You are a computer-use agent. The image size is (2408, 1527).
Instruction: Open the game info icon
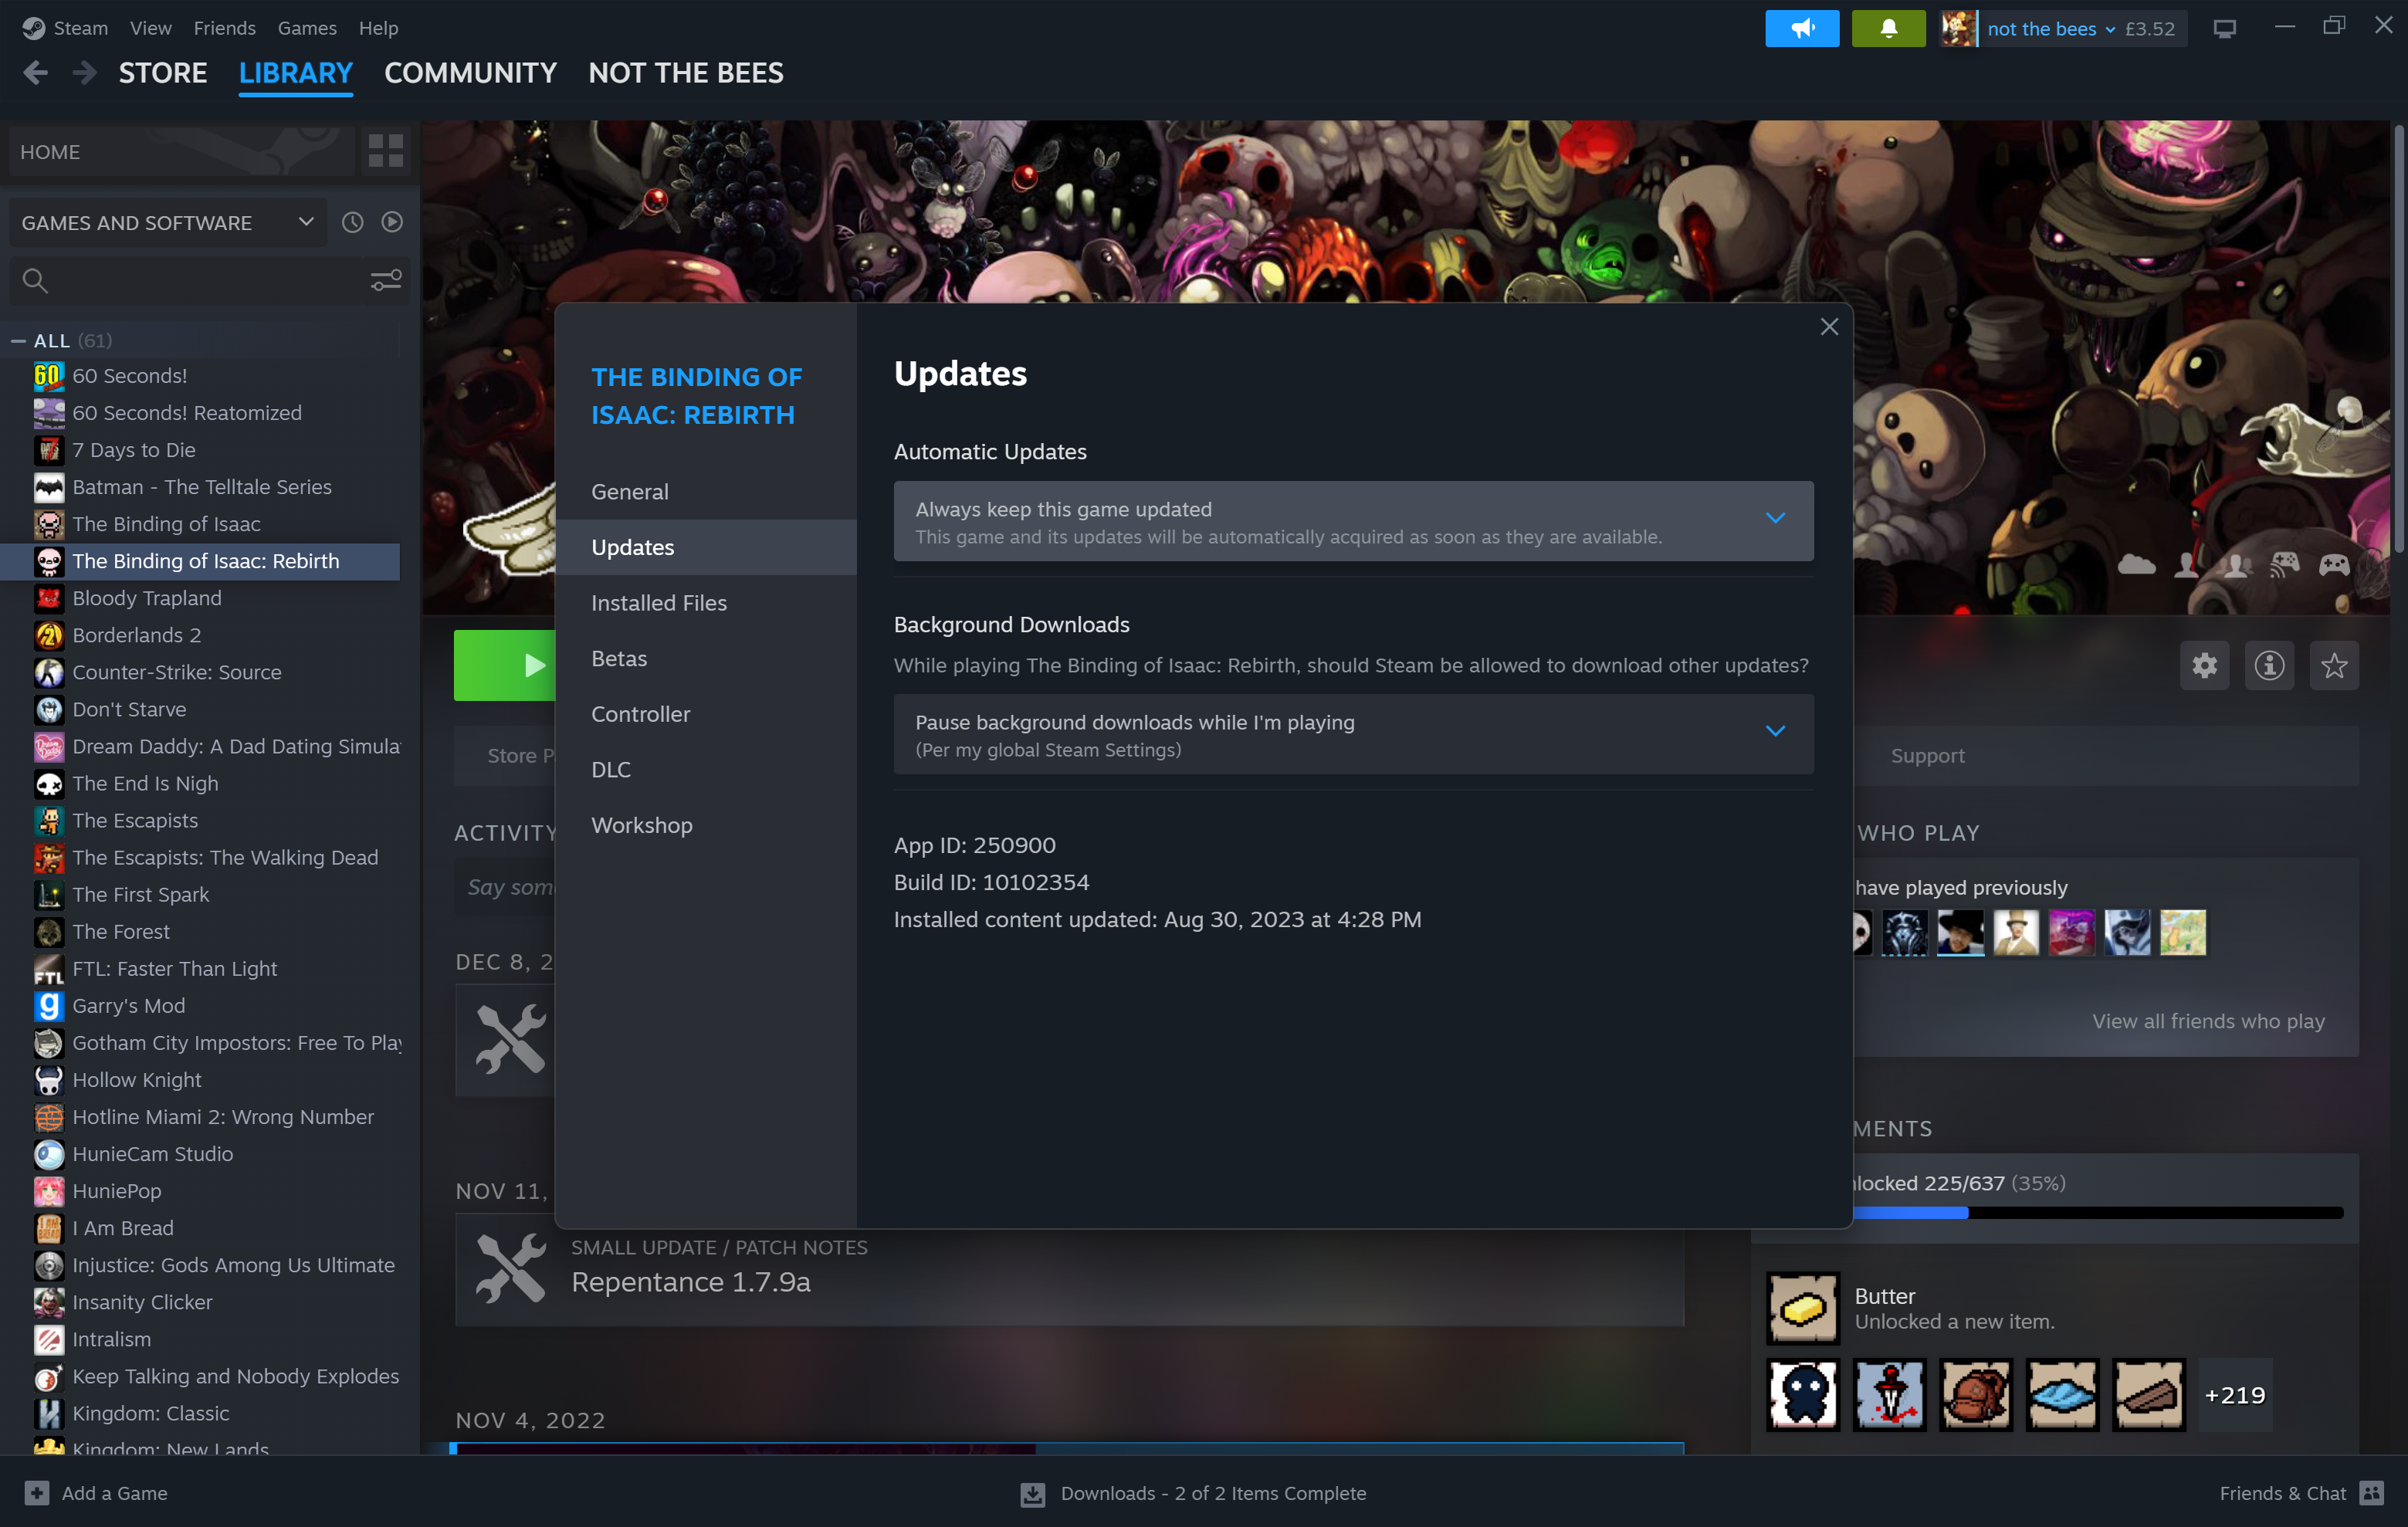pyautogui.click(x=2269, y=665)
